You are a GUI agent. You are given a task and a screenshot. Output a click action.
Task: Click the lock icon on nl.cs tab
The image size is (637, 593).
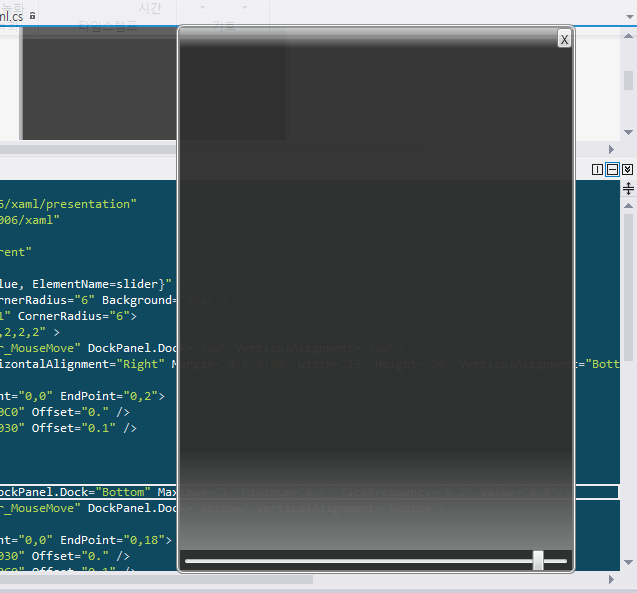pos(32,16)
